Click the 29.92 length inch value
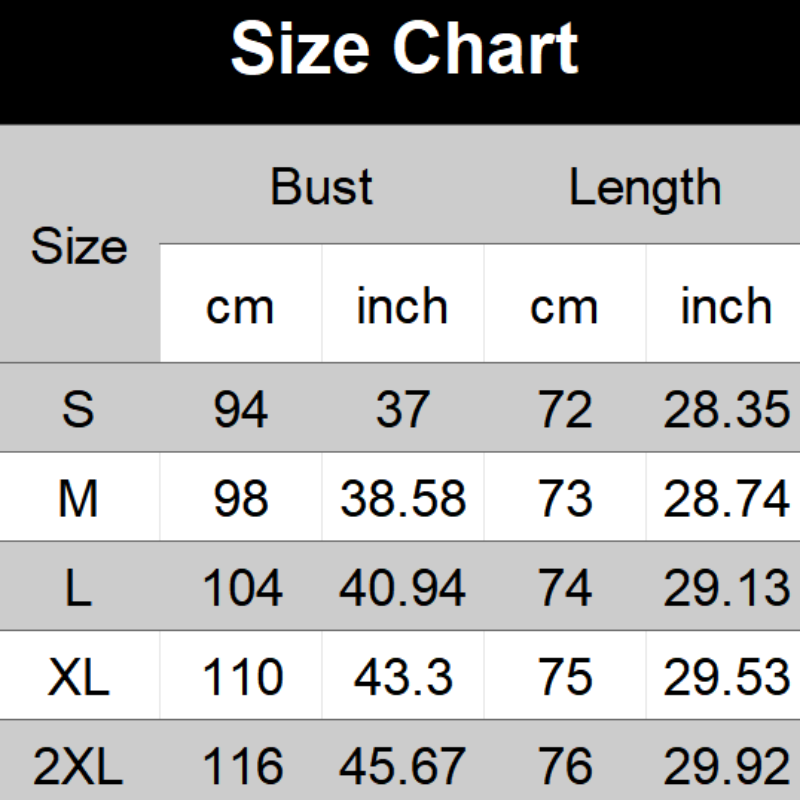Screen dimensions: 800x800 pyautogui.click(x=726, y=767)
